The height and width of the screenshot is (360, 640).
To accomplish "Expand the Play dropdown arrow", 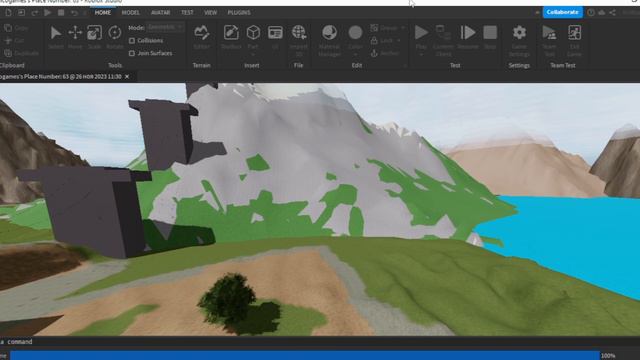I will click(421, 54).
